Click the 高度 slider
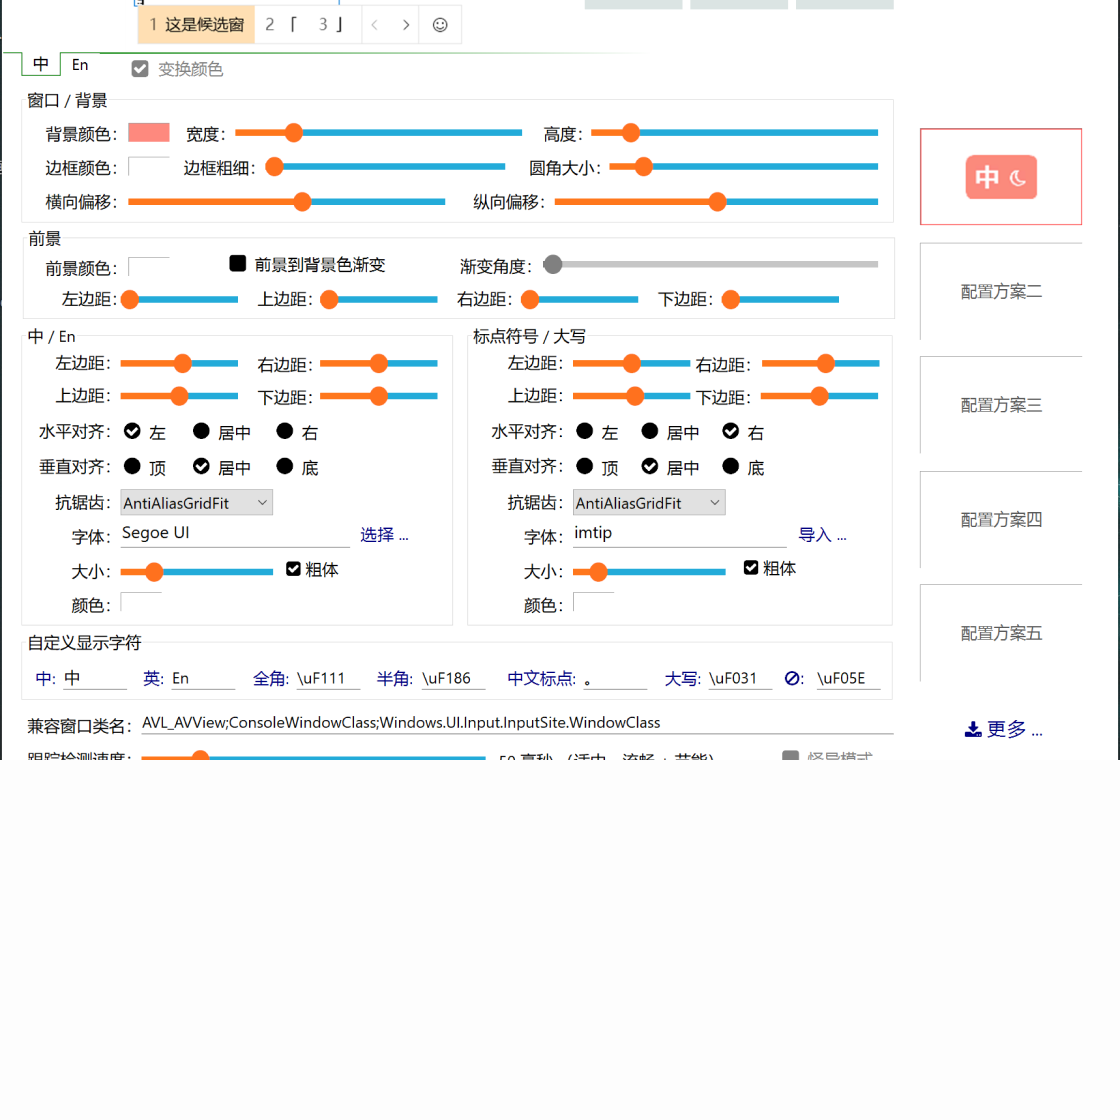The width and height of the screenshot is (1120, 1120). 734,132
